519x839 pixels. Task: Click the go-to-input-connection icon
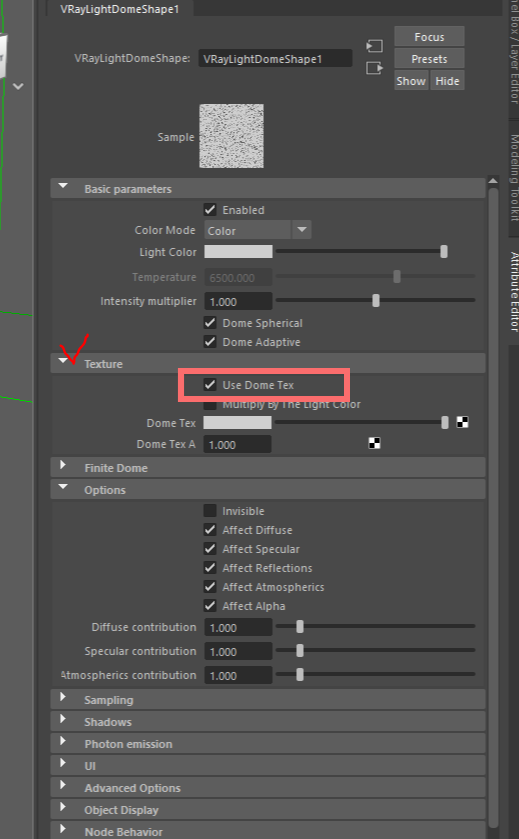(374, 46)
